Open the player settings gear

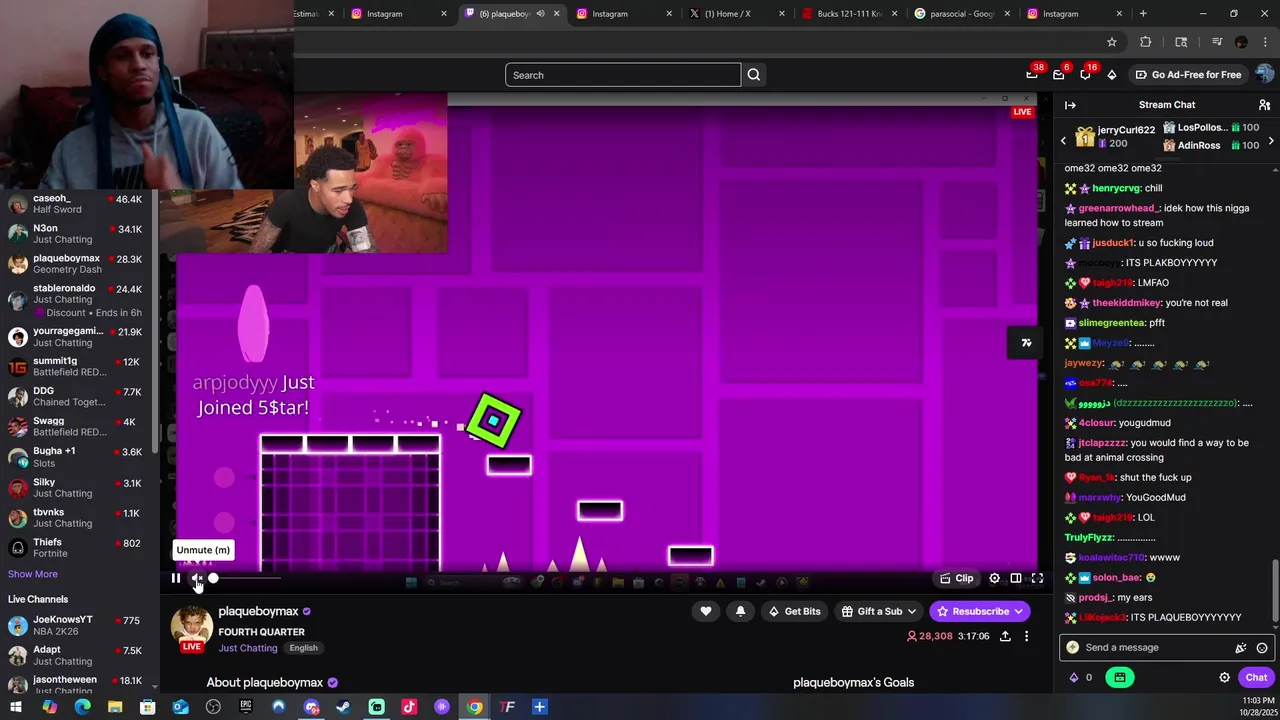tap(994, 578)
